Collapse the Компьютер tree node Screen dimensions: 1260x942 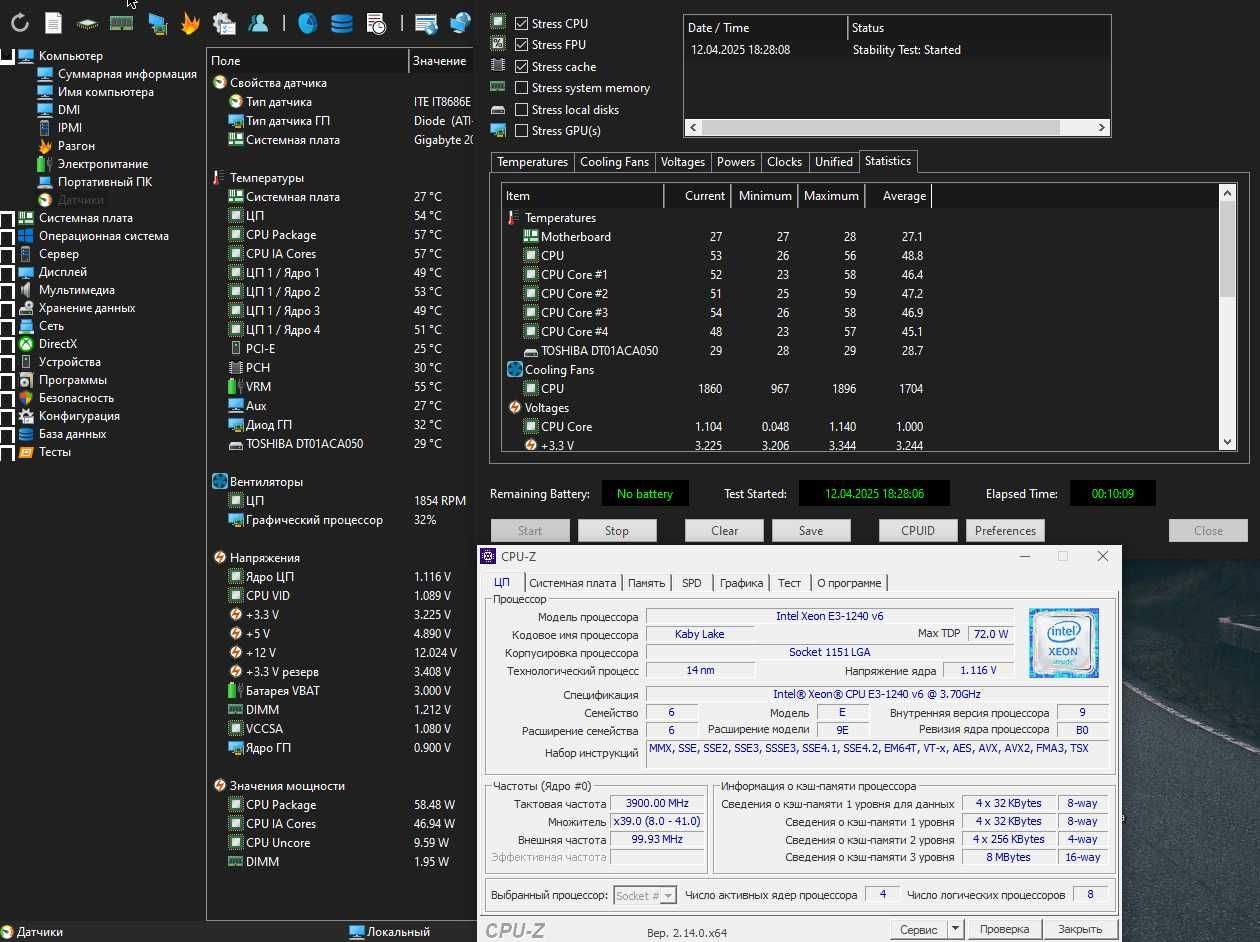point(7,56)
